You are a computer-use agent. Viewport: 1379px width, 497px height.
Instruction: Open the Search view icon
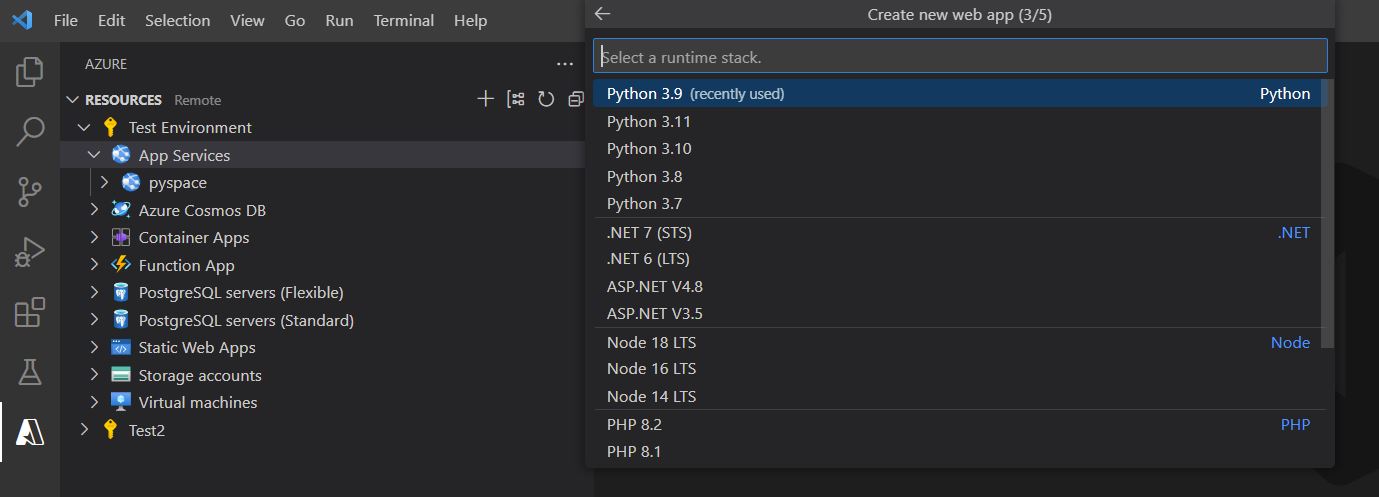29,131
